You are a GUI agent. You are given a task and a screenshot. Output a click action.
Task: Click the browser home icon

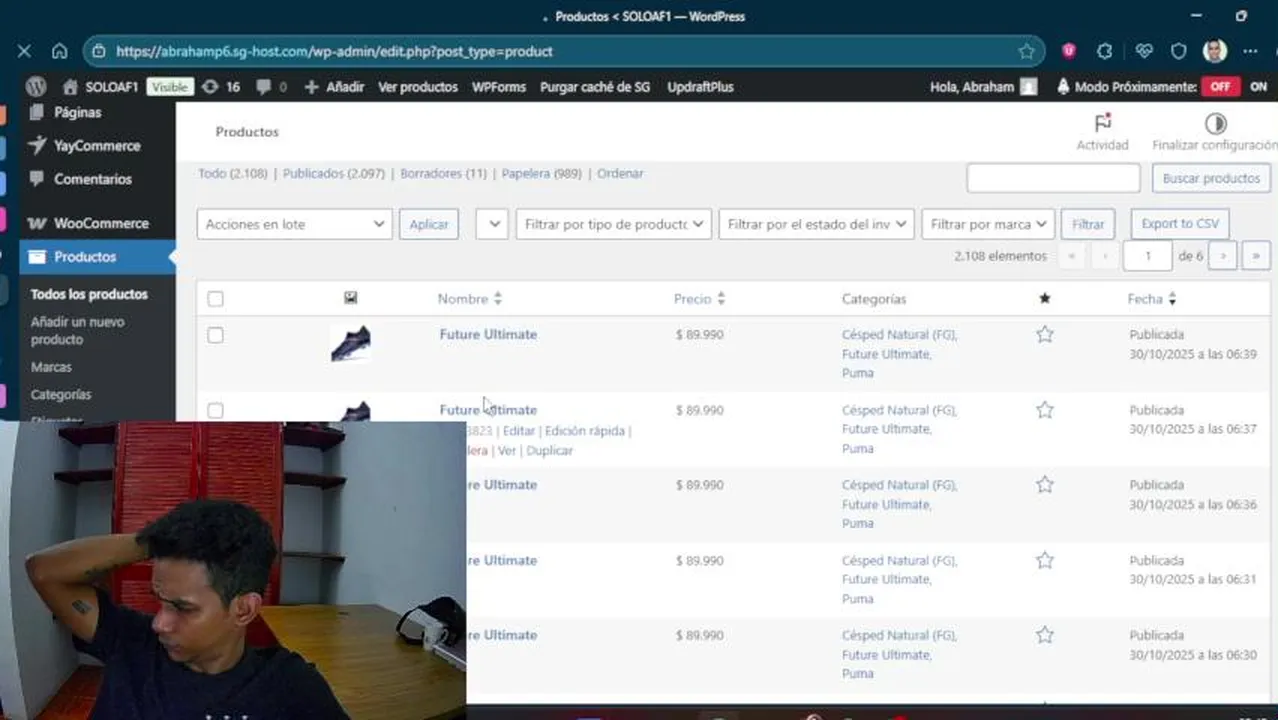60,51
